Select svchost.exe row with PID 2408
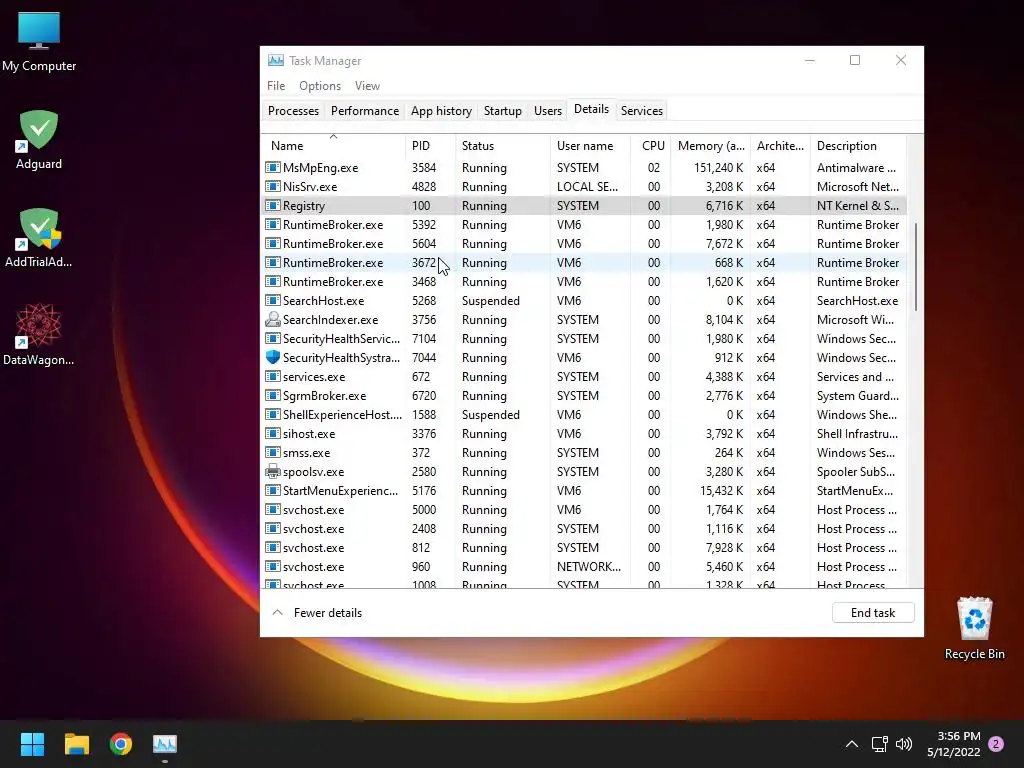1024x768 pixels. (x=584, y=528)
